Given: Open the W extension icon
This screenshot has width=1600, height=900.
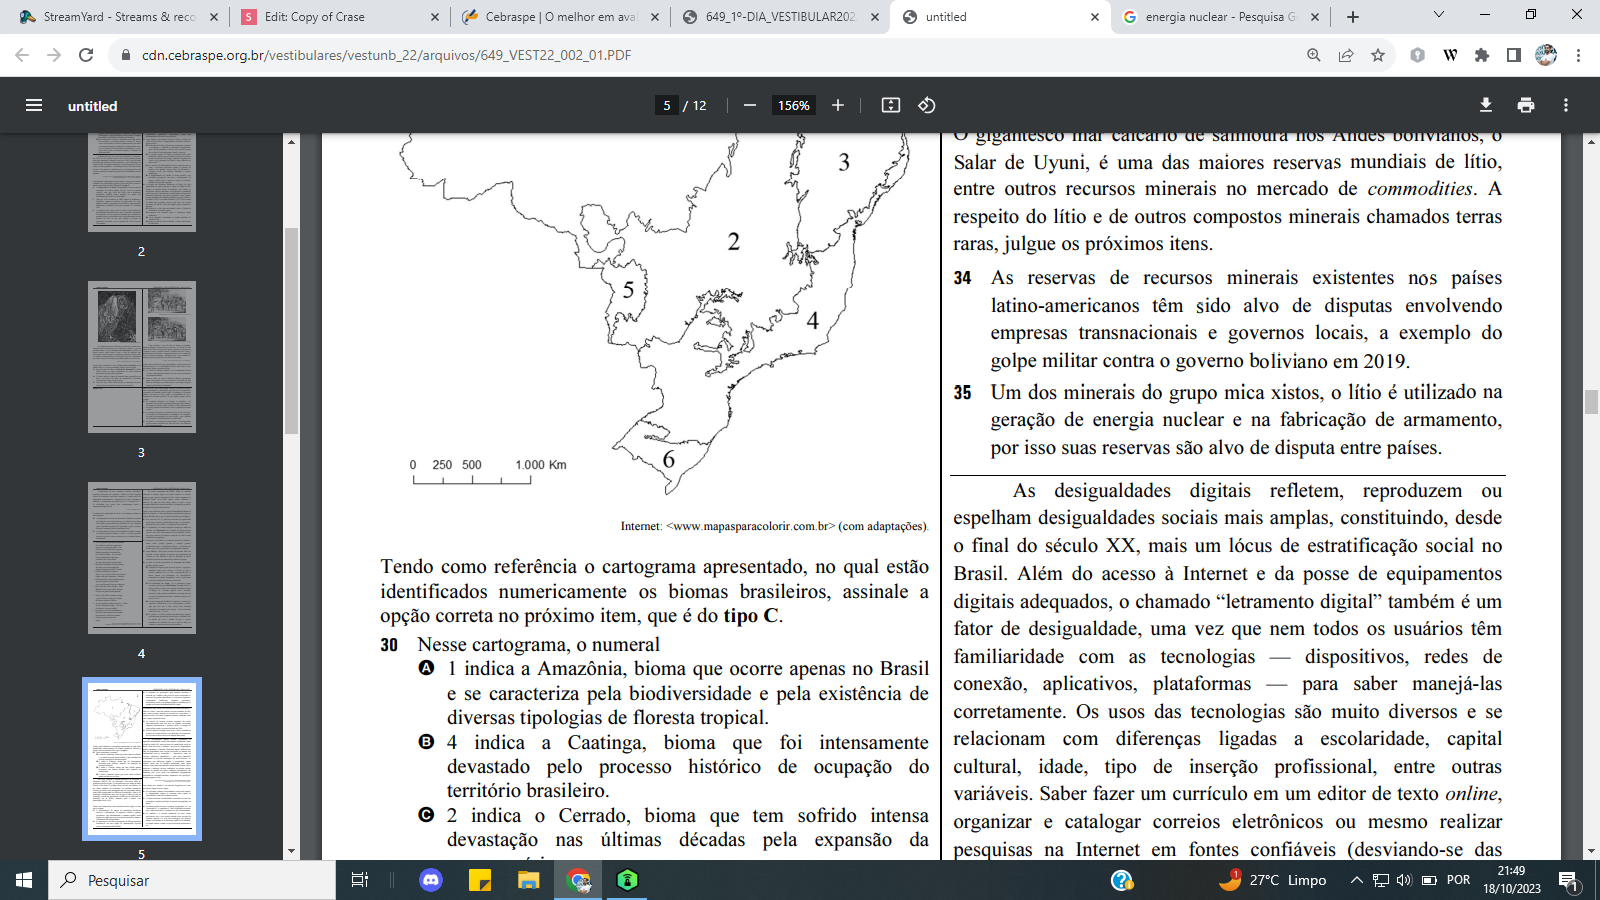Looking at the screenshot, I should point(1450,55).
